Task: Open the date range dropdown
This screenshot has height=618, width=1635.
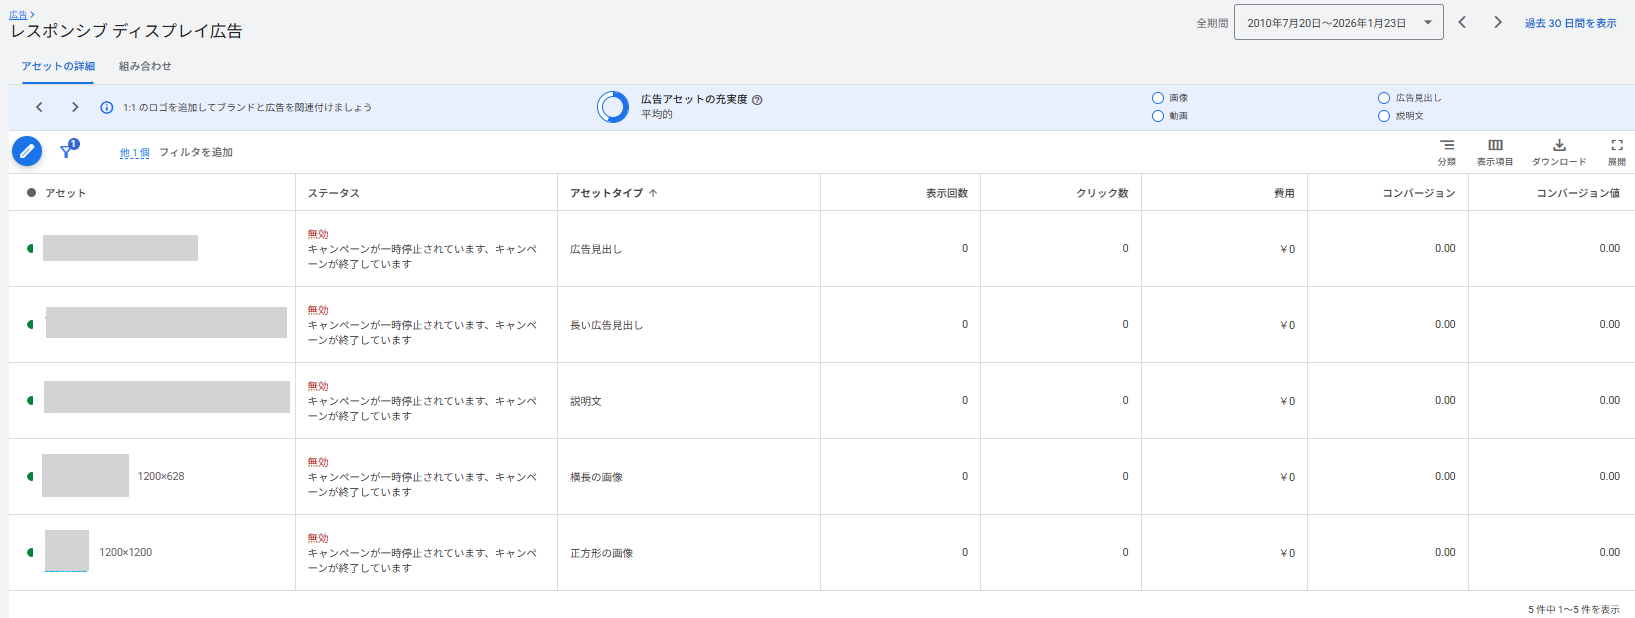Action: point(1338,23)
